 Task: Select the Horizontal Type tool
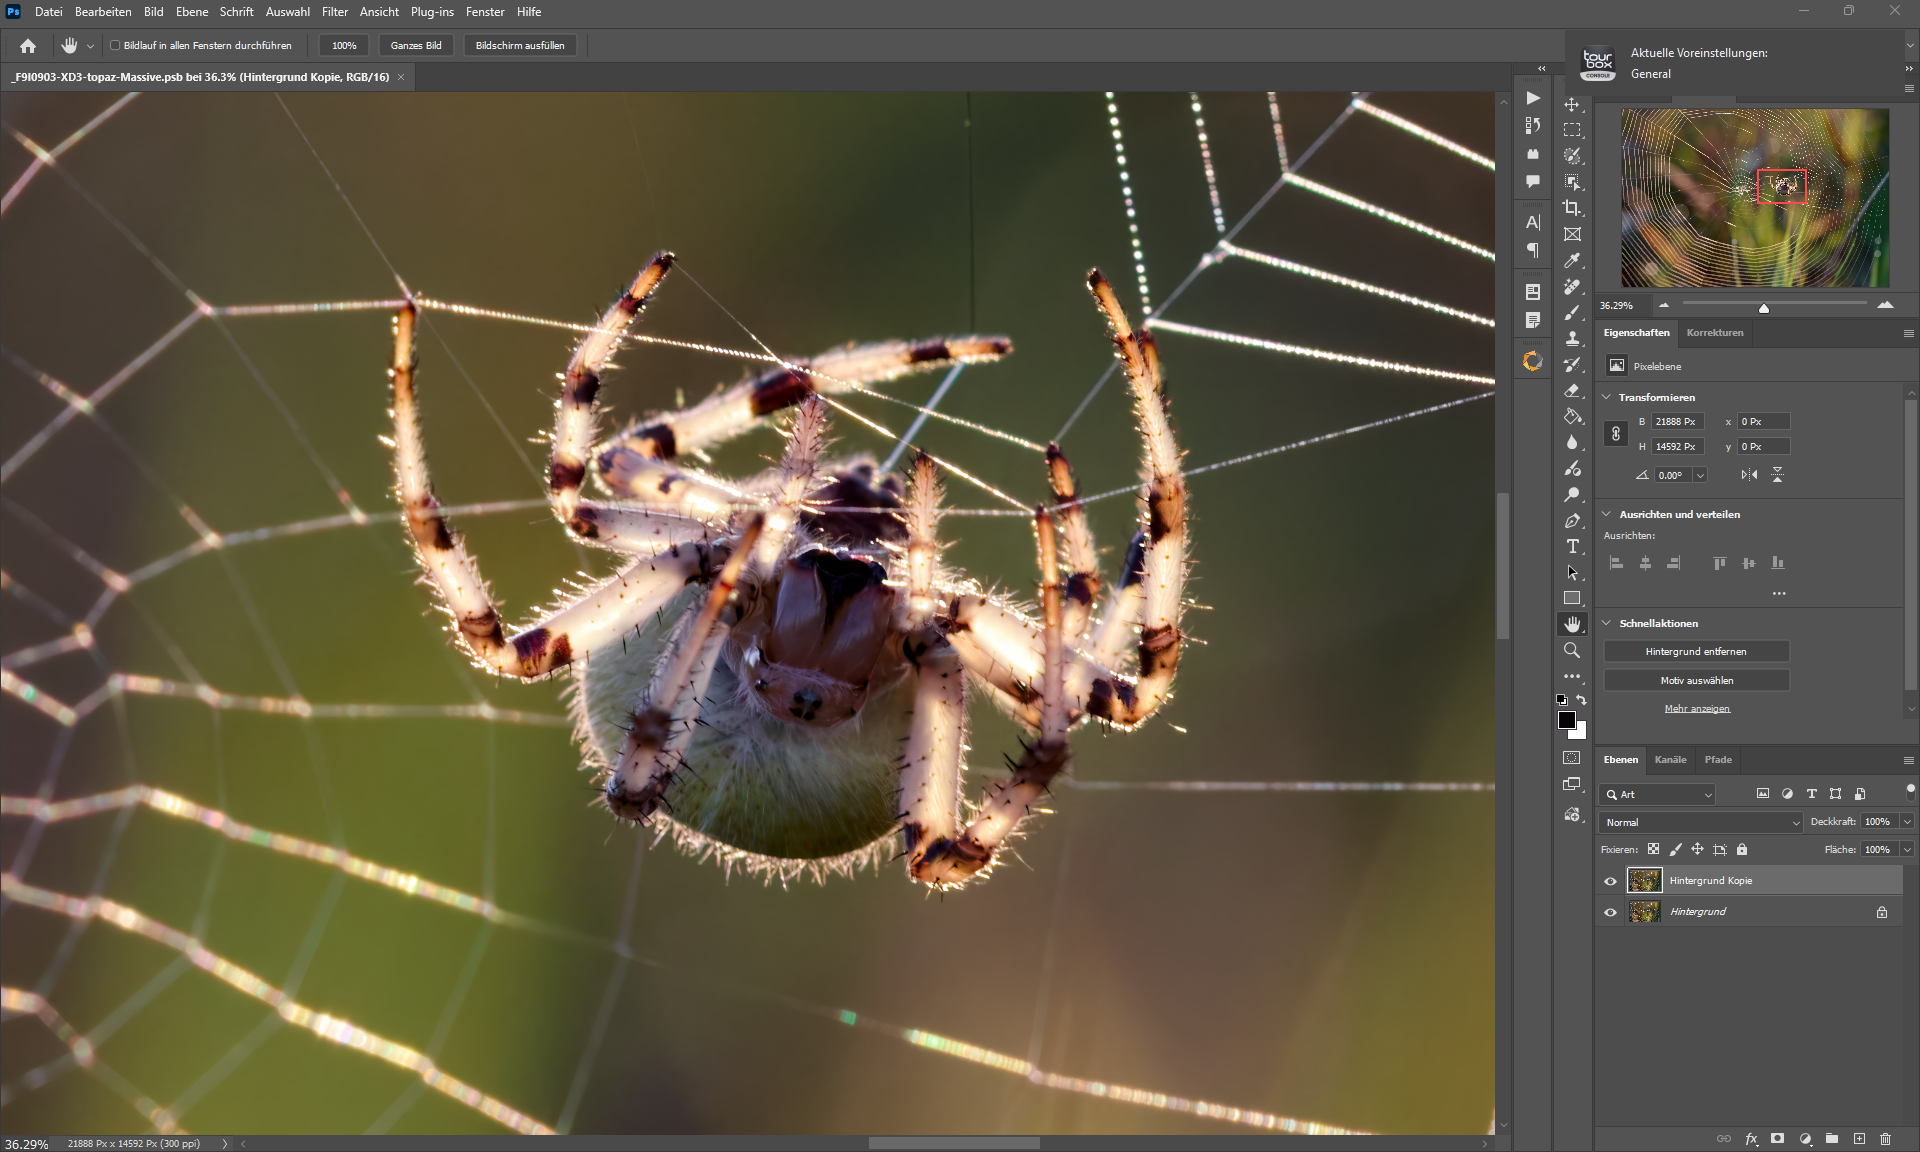1572,546
